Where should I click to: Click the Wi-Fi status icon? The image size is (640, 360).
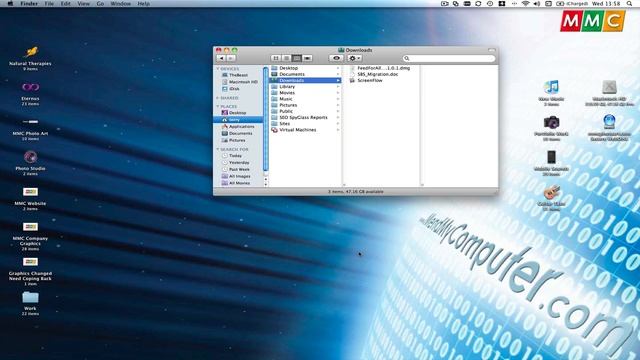click(x=526, y=3)
